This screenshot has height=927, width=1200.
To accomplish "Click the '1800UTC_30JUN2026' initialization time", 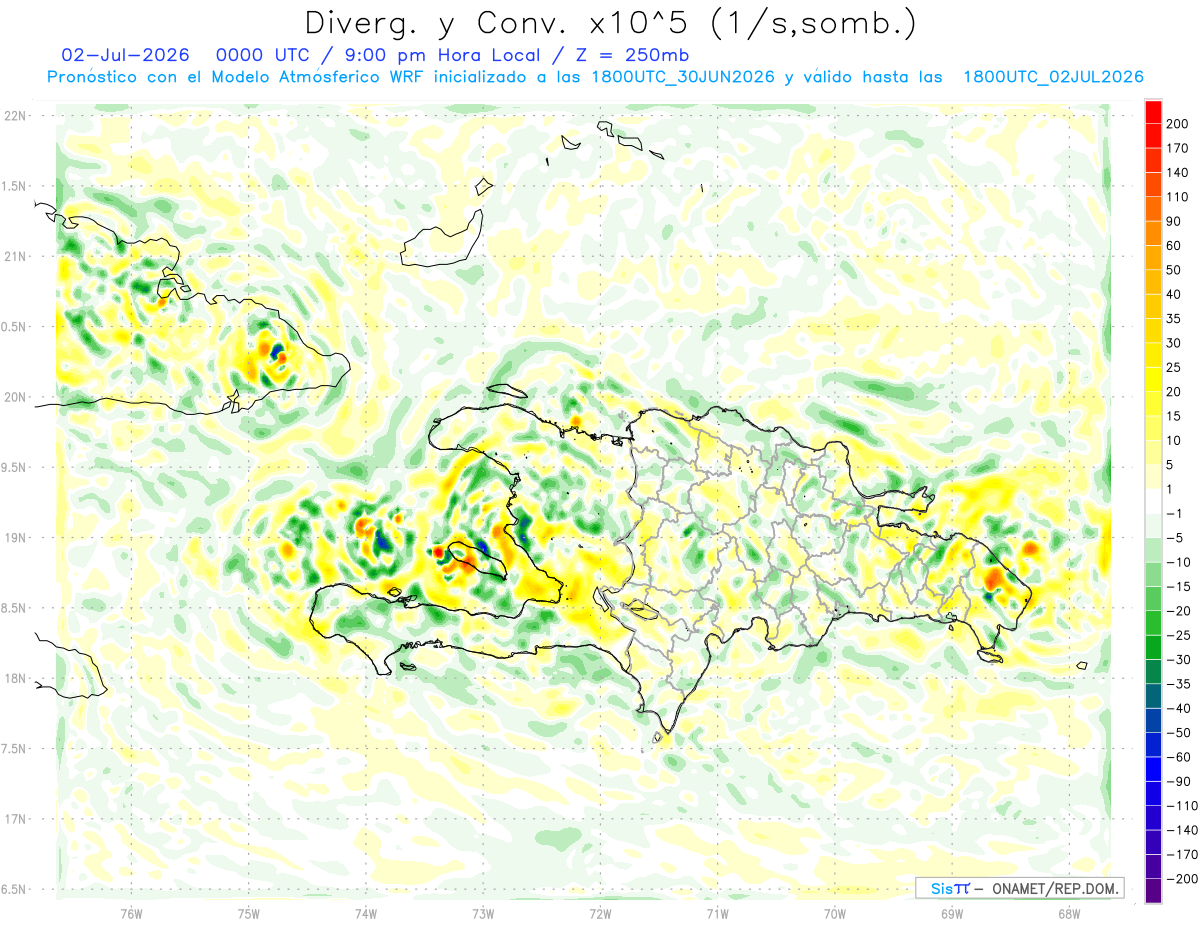I will pos(683,77).
